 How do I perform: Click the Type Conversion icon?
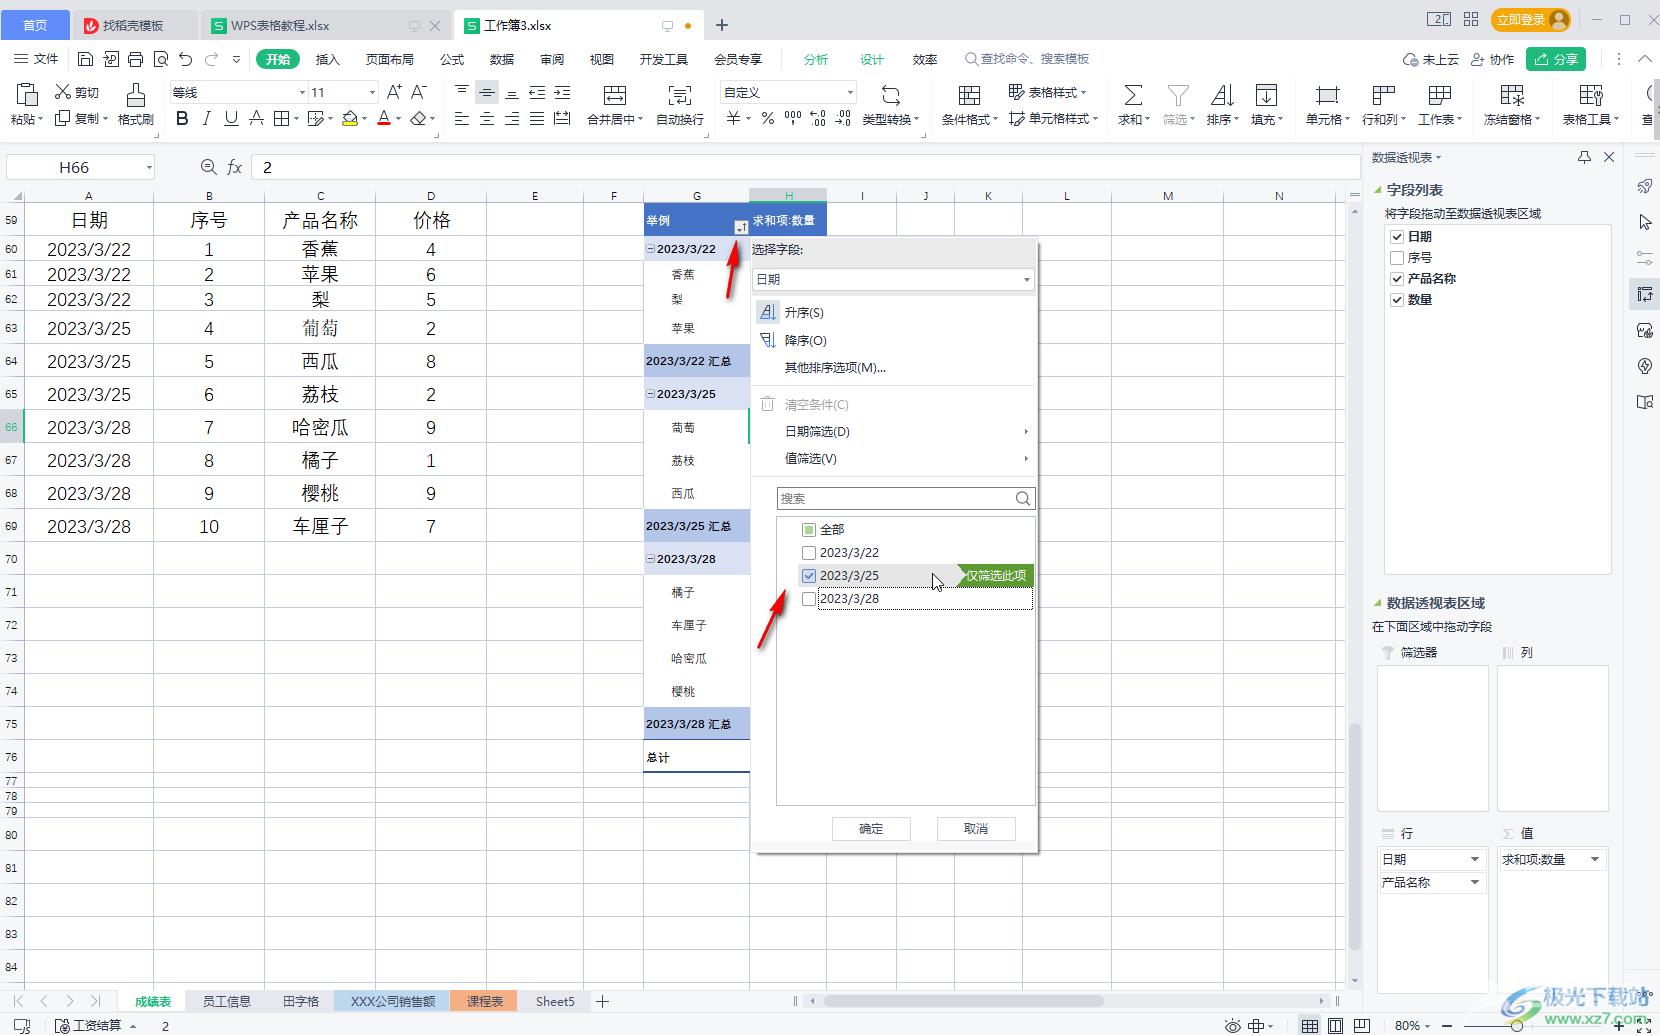(x=890, y=95)
